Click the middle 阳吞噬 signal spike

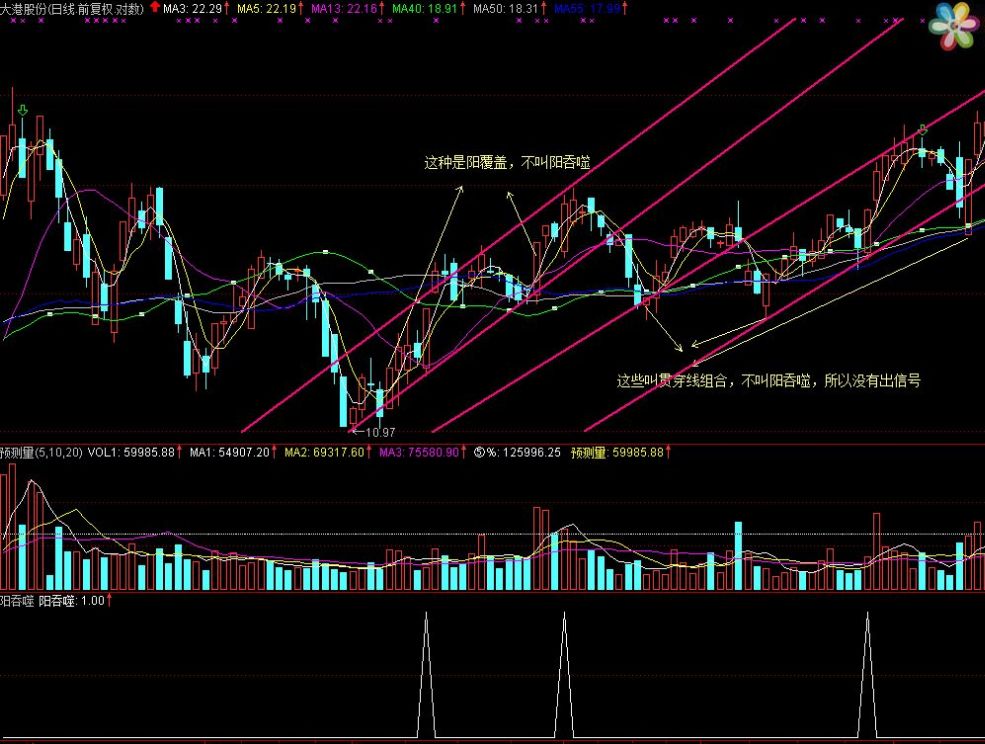(x=564, y=674)
